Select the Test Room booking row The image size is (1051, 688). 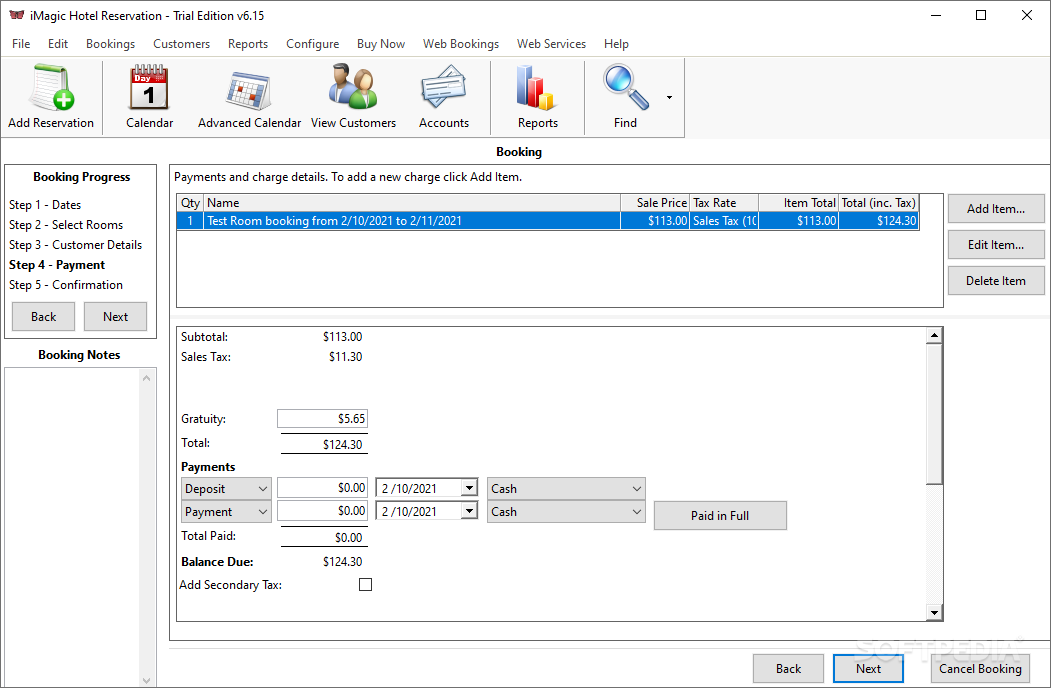pos(548,221)
